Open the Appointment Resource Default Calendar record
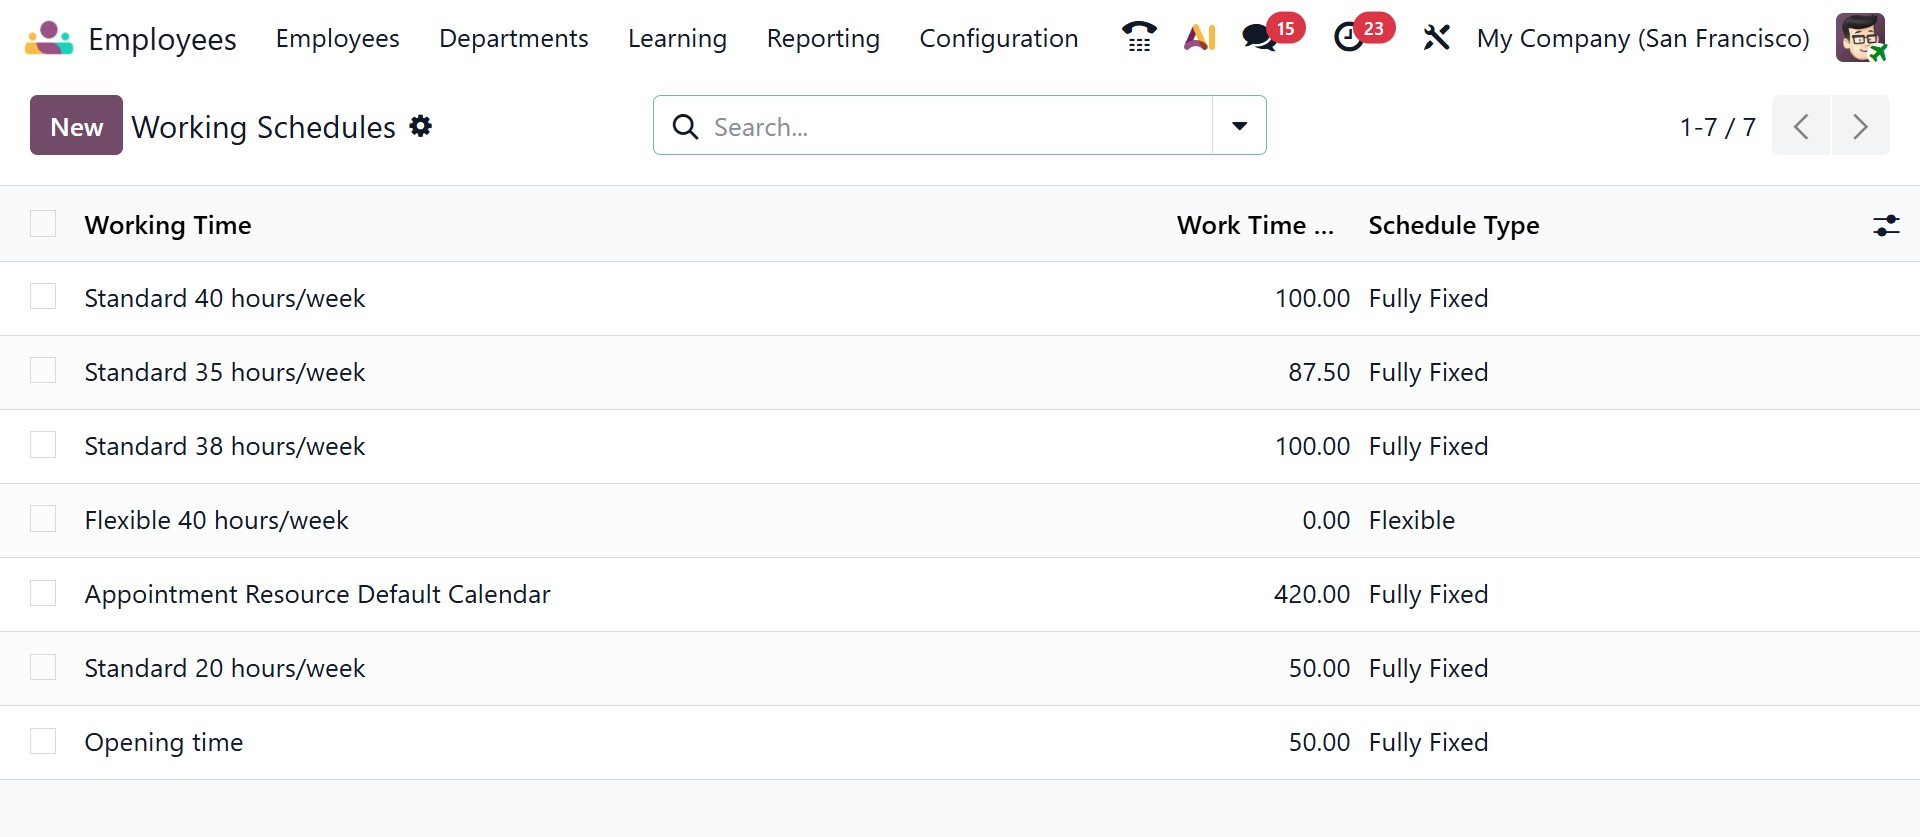The width and height of the screenshot is (1920, 837). 317,594
